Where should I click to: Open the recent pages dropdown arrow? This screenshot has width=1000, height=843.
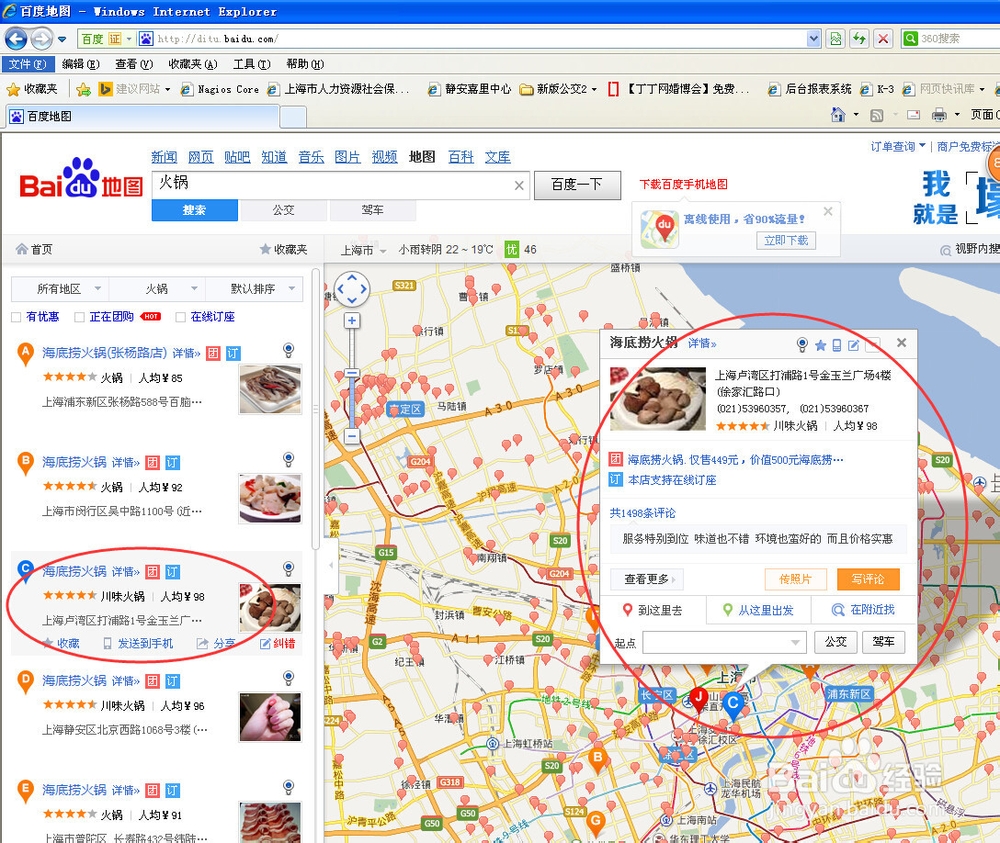(62, 40)
